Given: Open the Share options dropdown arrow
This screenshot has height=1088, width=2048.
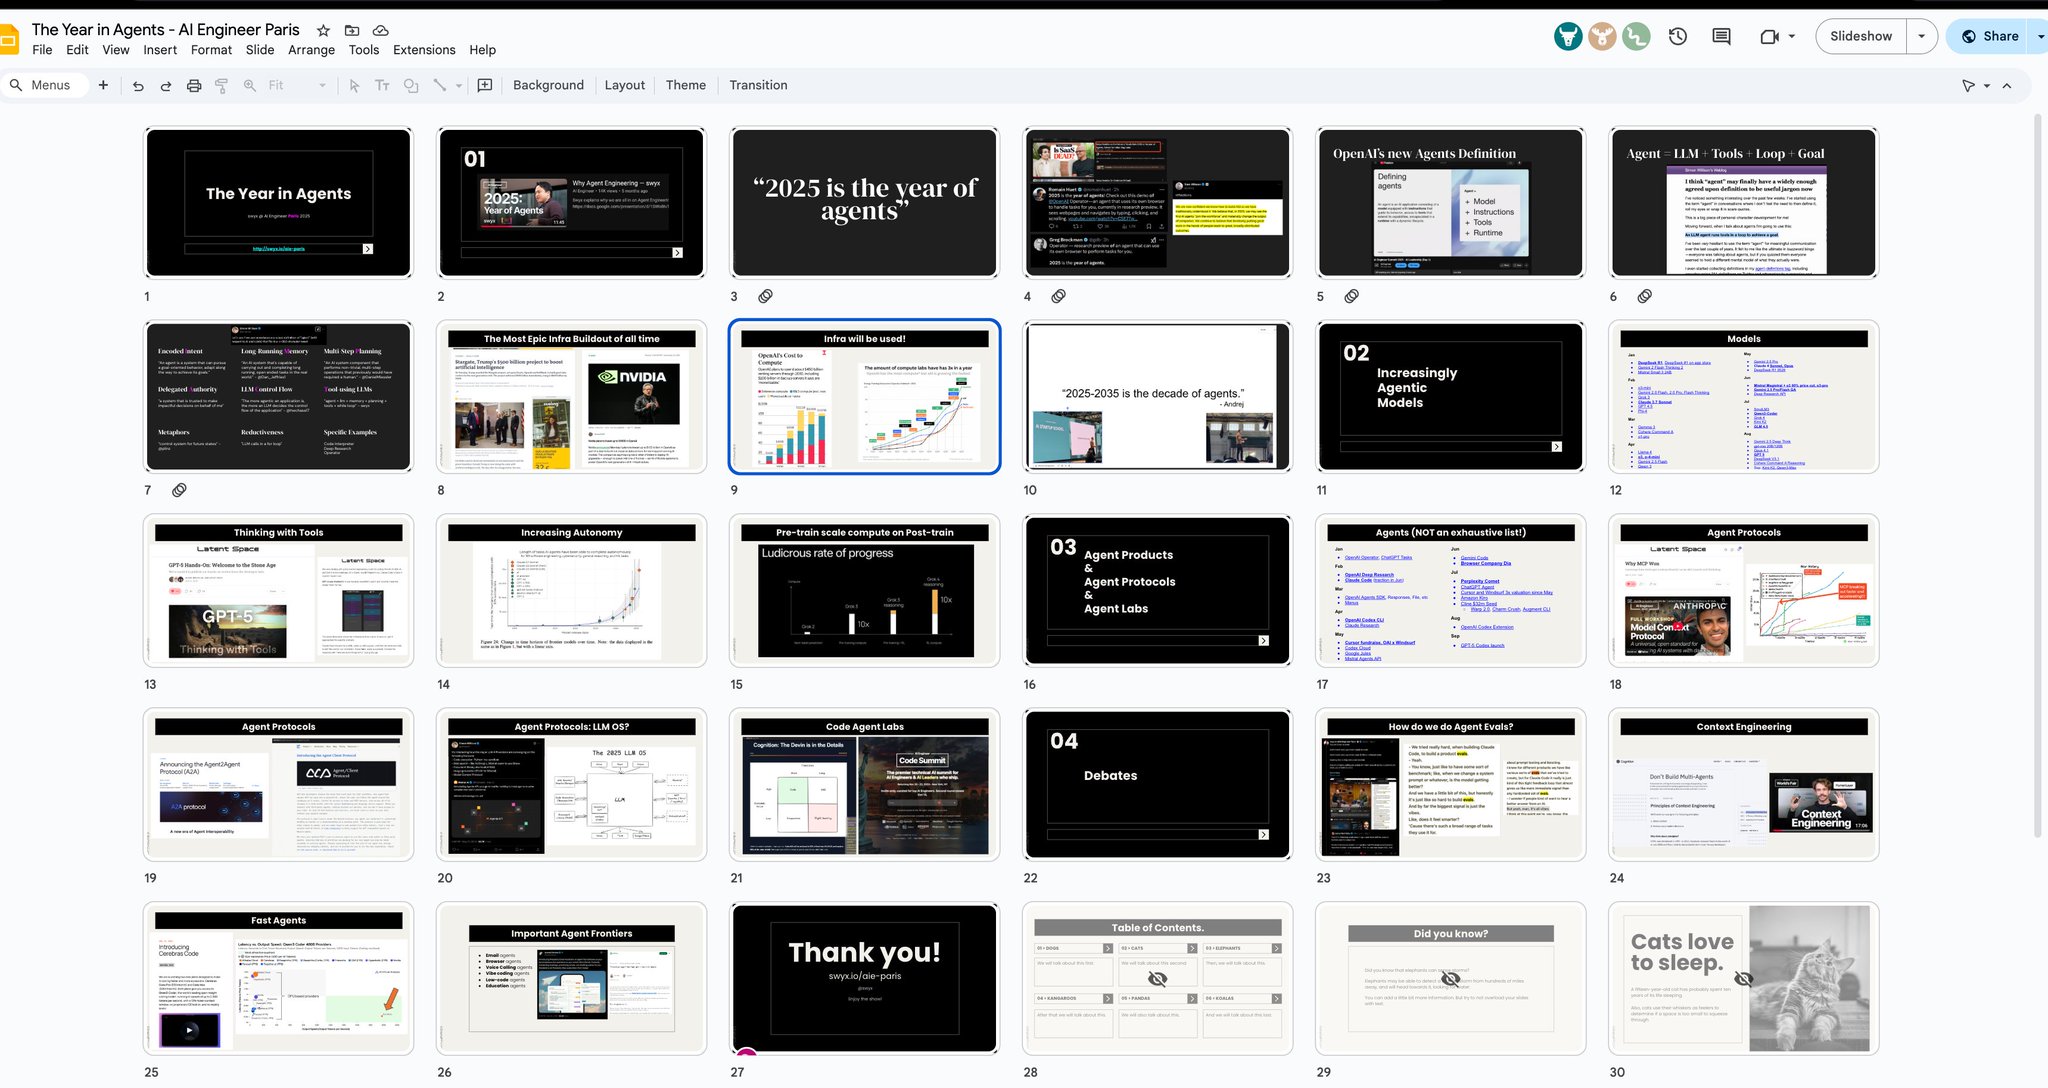Looking at the screenshot, I should [x=2040, y=36].
